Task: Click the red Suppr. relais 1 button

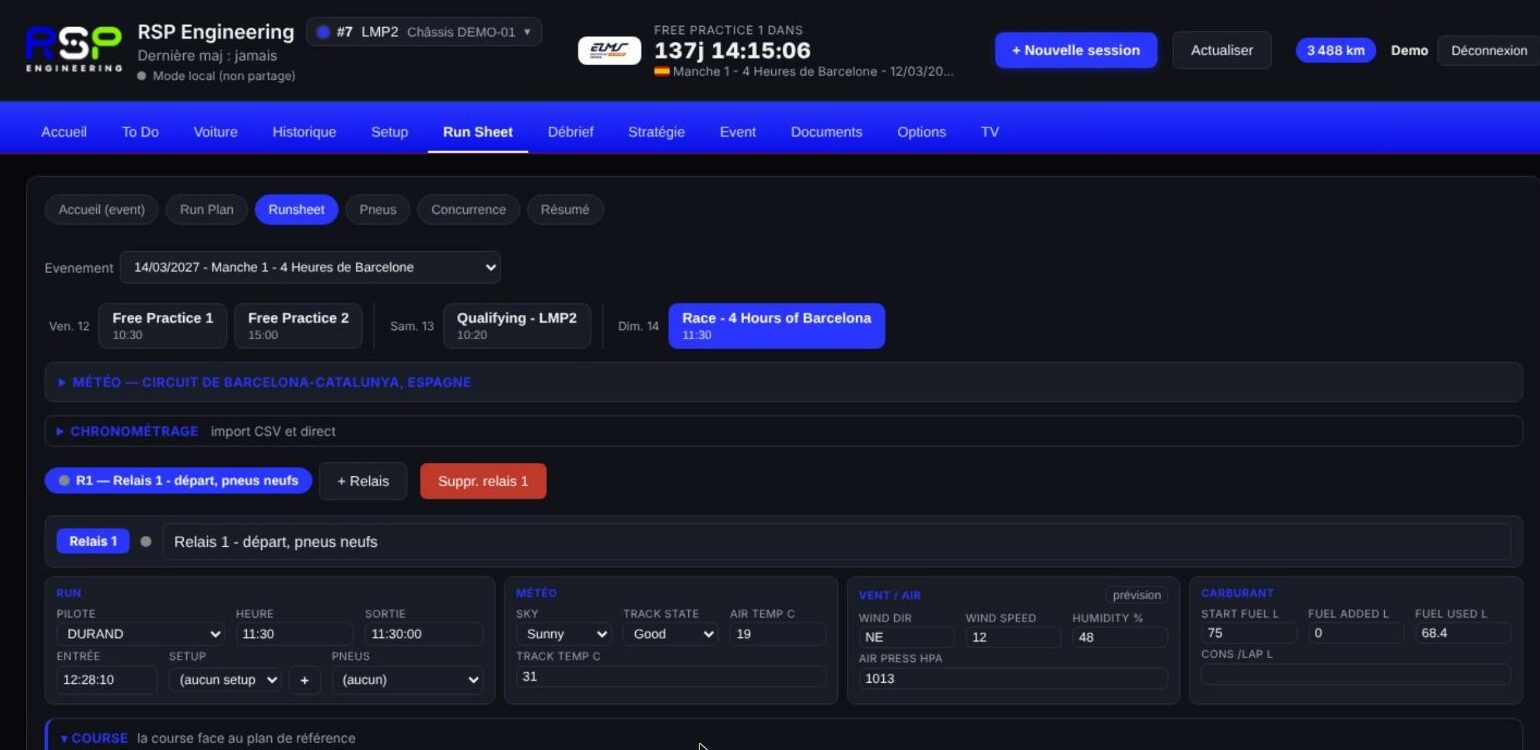Action: pyautogui.click(x=483, y=481)
